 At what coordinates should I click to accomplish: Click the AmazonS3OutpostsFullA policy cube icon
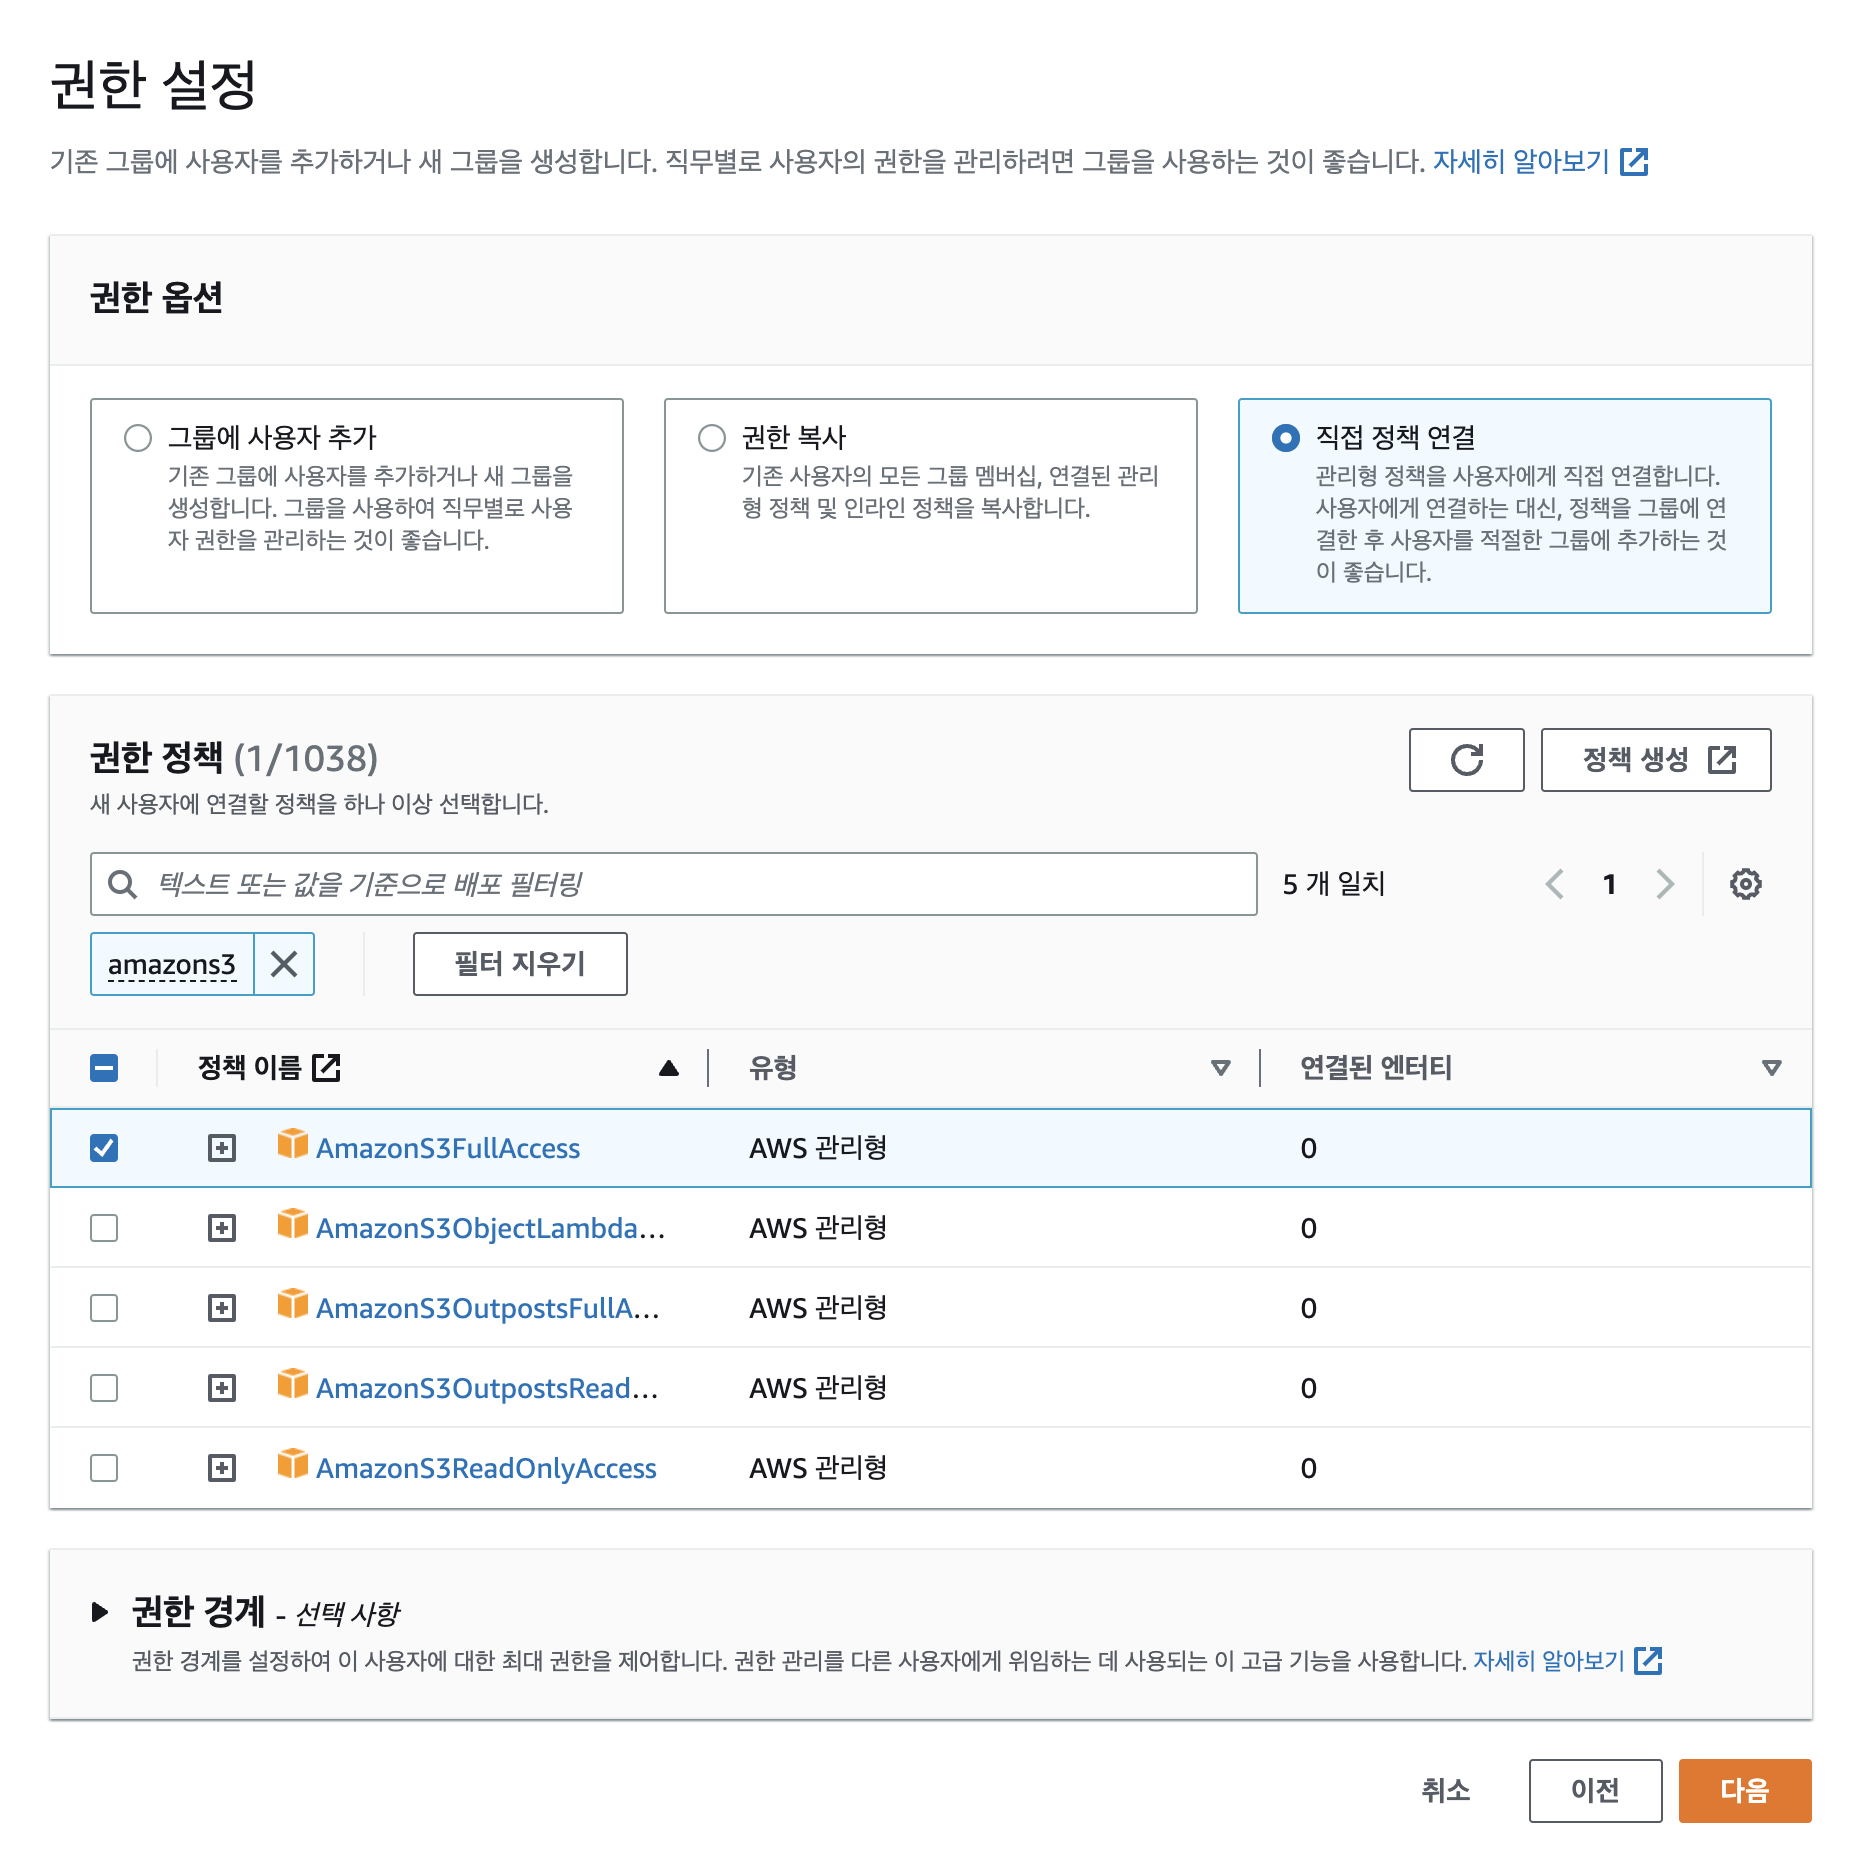[x=293, y=1303]
